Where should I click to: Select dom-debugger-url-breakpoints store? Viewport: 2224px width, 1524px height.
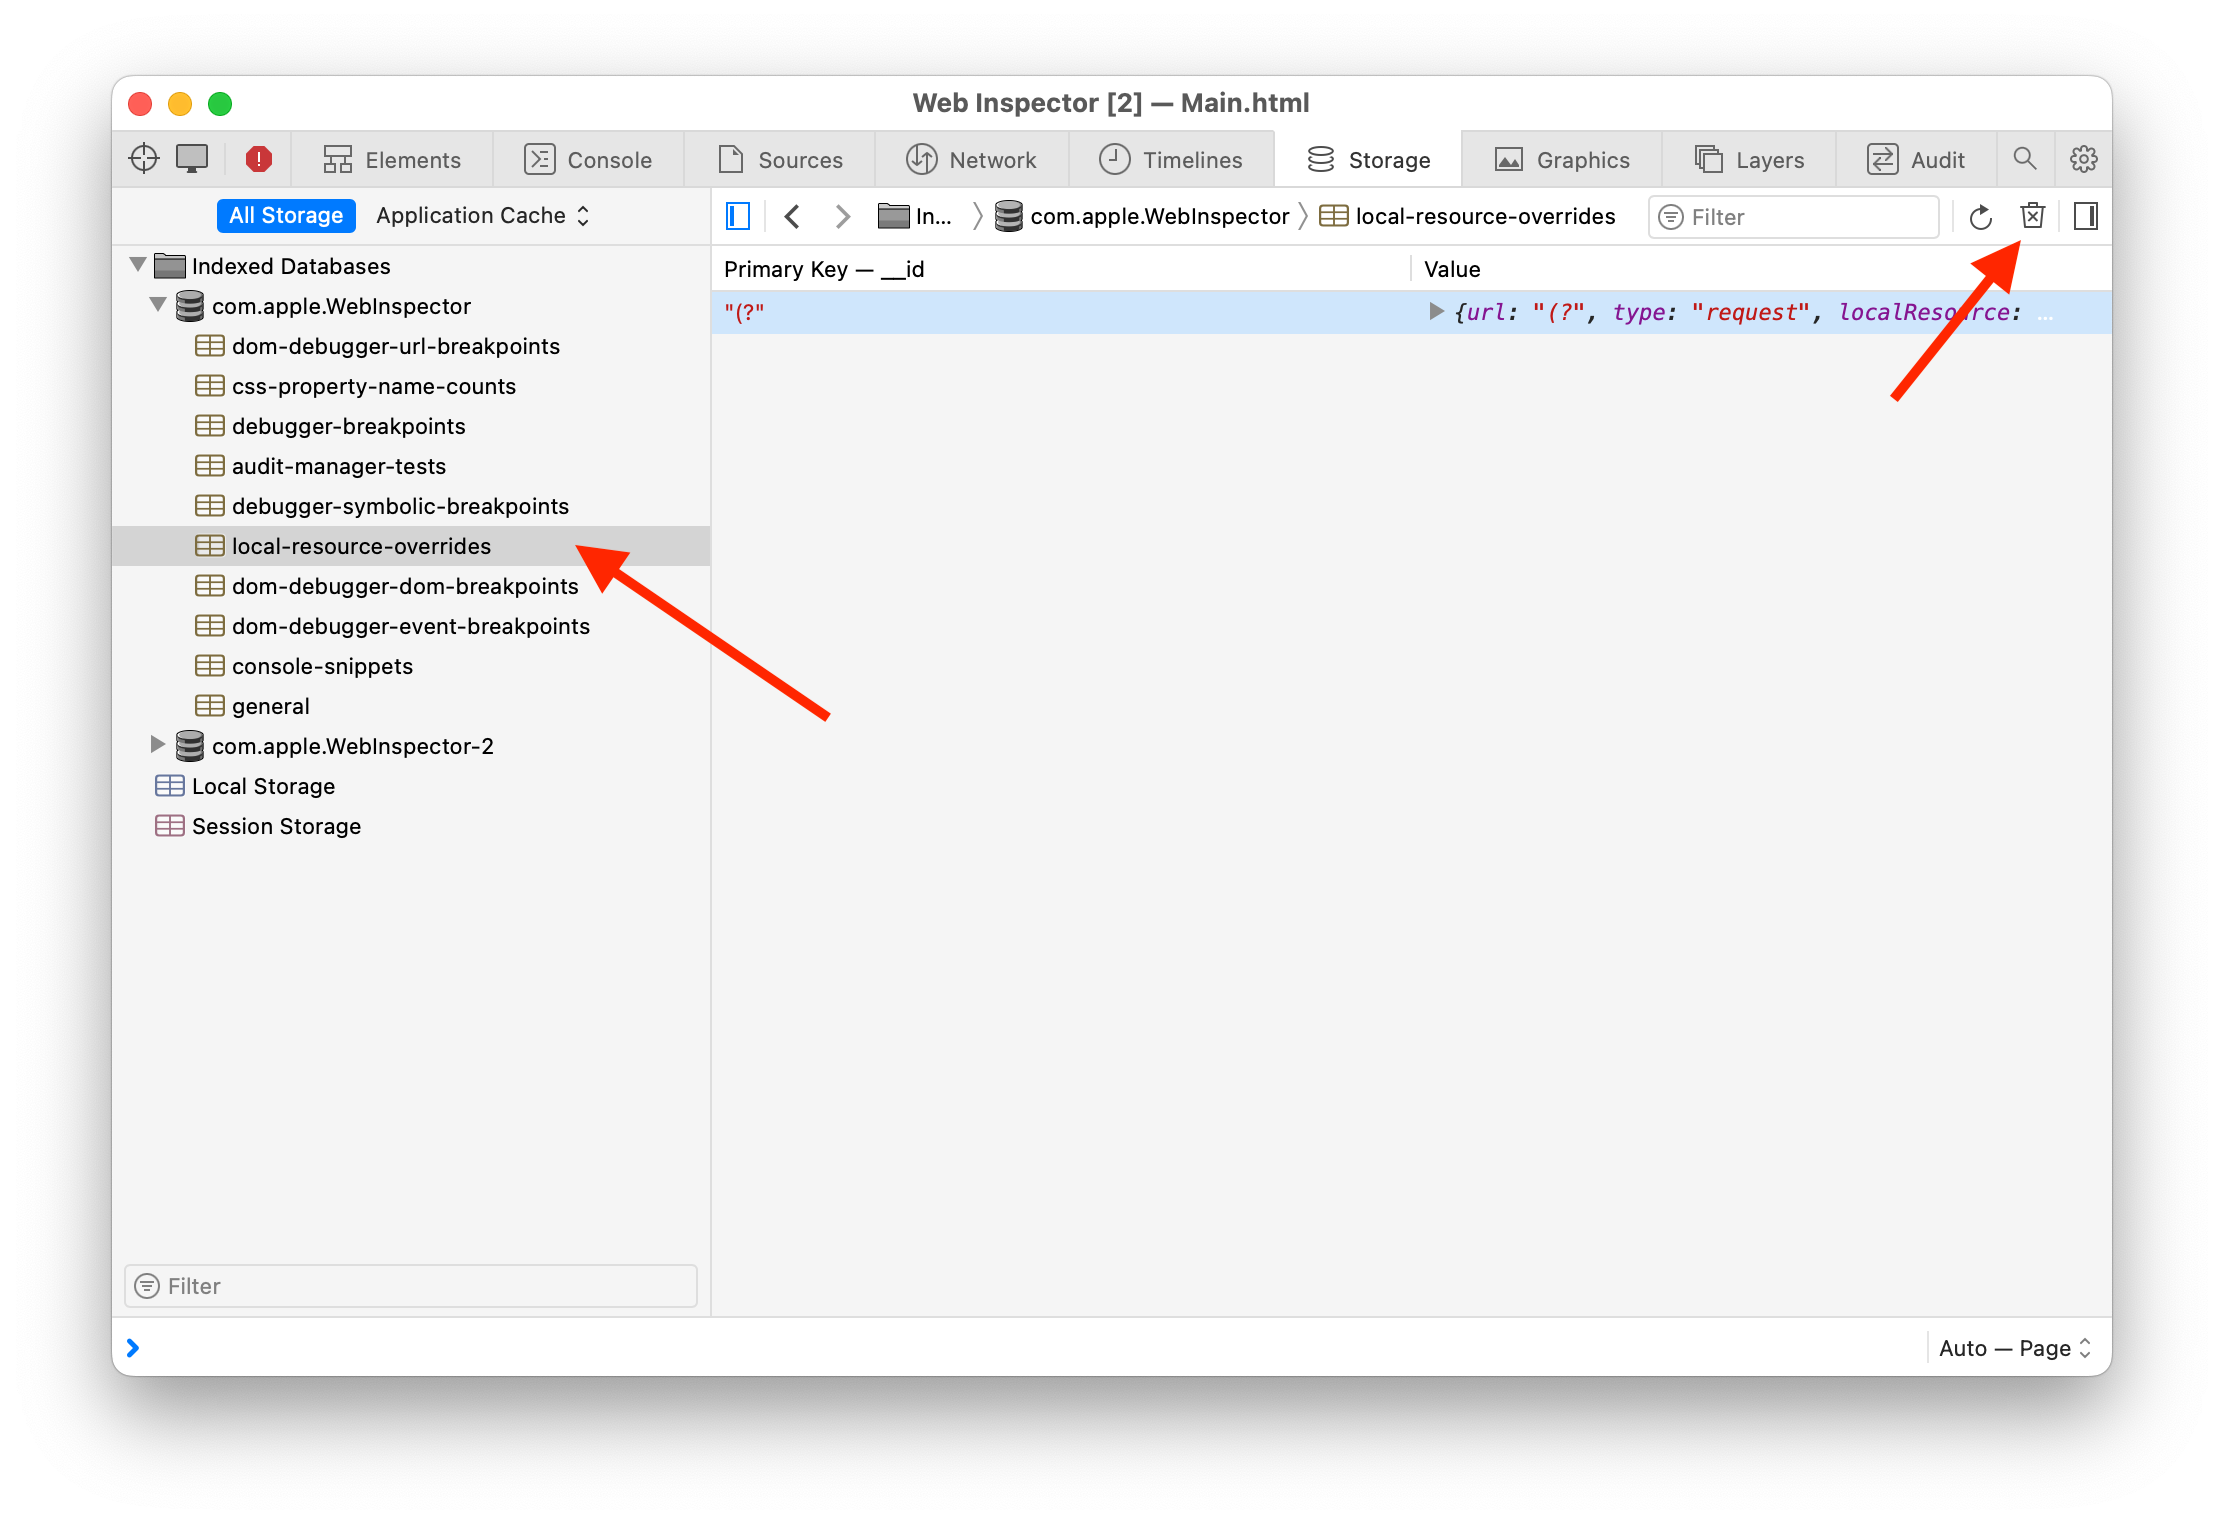click(x=412, y=346)
